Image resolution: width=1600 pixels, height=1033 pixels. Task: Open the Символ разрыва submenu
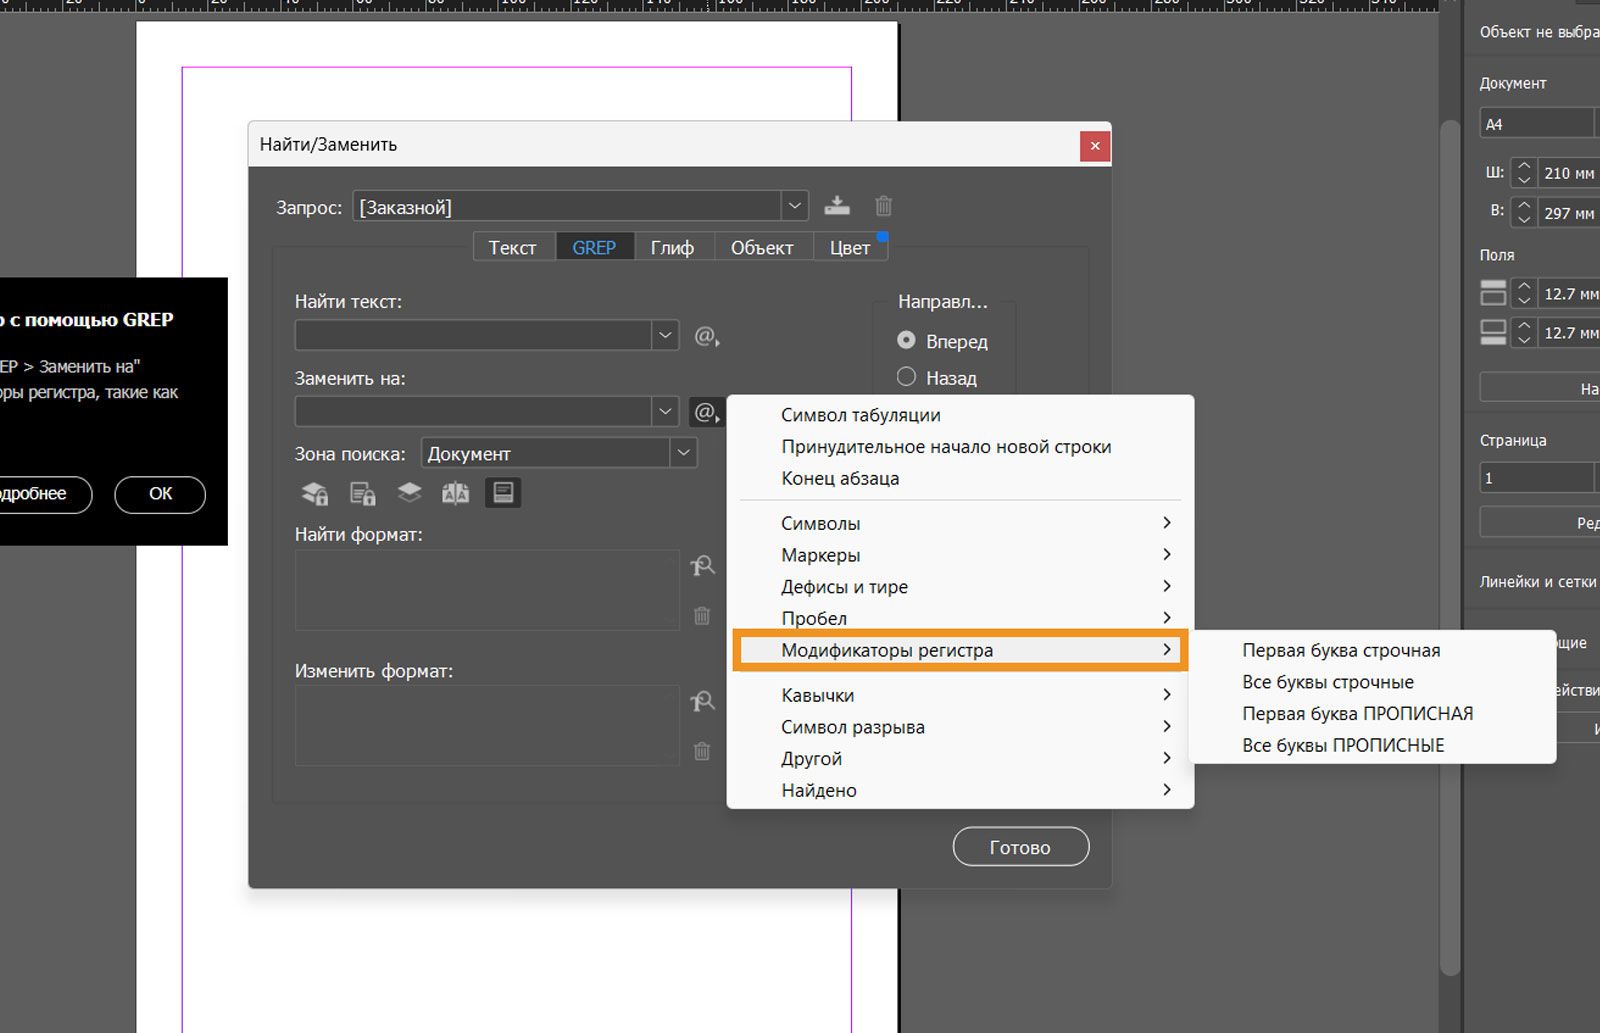click(x=960, y=727)
